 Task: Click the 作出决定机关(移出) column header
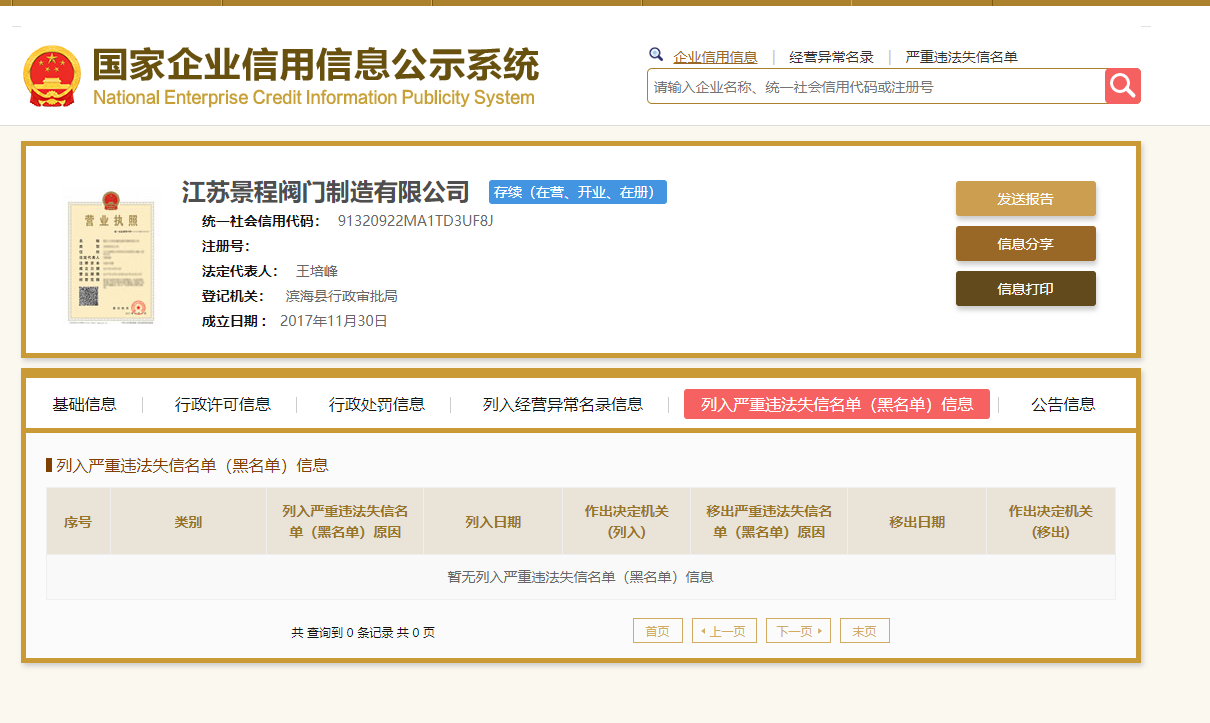(1050, 521)
